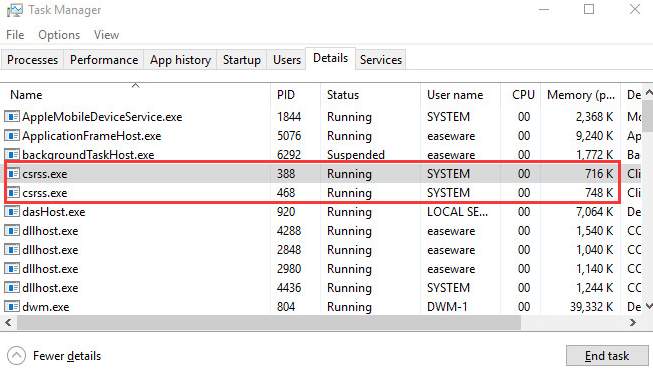Screen dimensions: 653x377
Task: Click the Suspended status cell
Action: 356,155
